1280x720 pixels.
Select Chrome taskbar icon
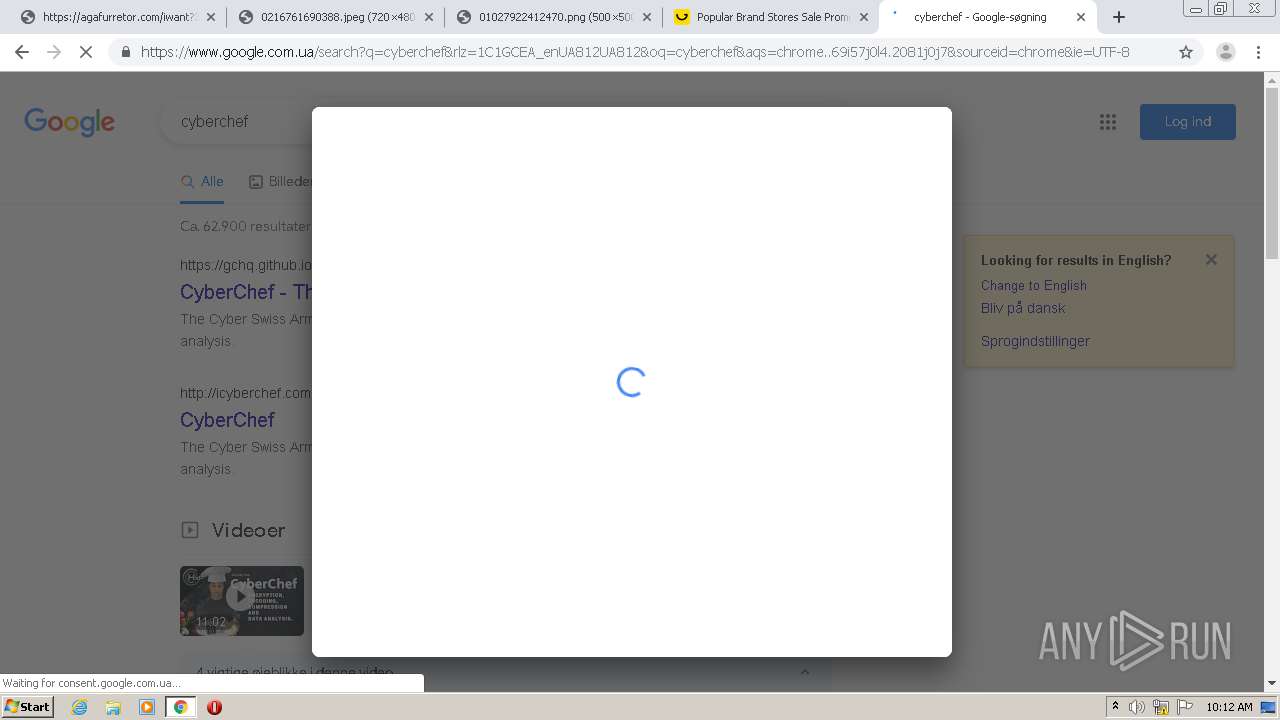click(x=181, y=707)
